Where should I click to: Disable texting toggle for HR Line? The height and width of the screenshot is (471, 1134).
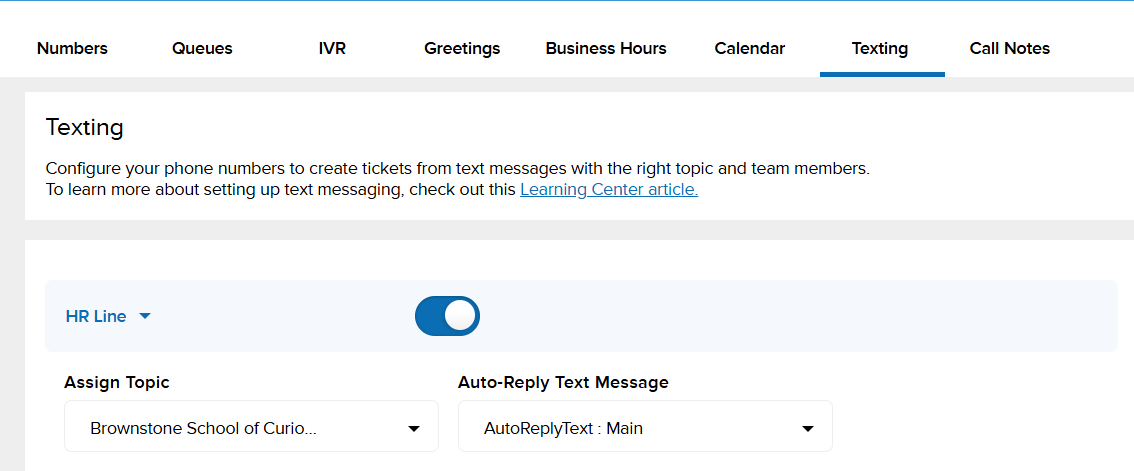pos(447,316)
